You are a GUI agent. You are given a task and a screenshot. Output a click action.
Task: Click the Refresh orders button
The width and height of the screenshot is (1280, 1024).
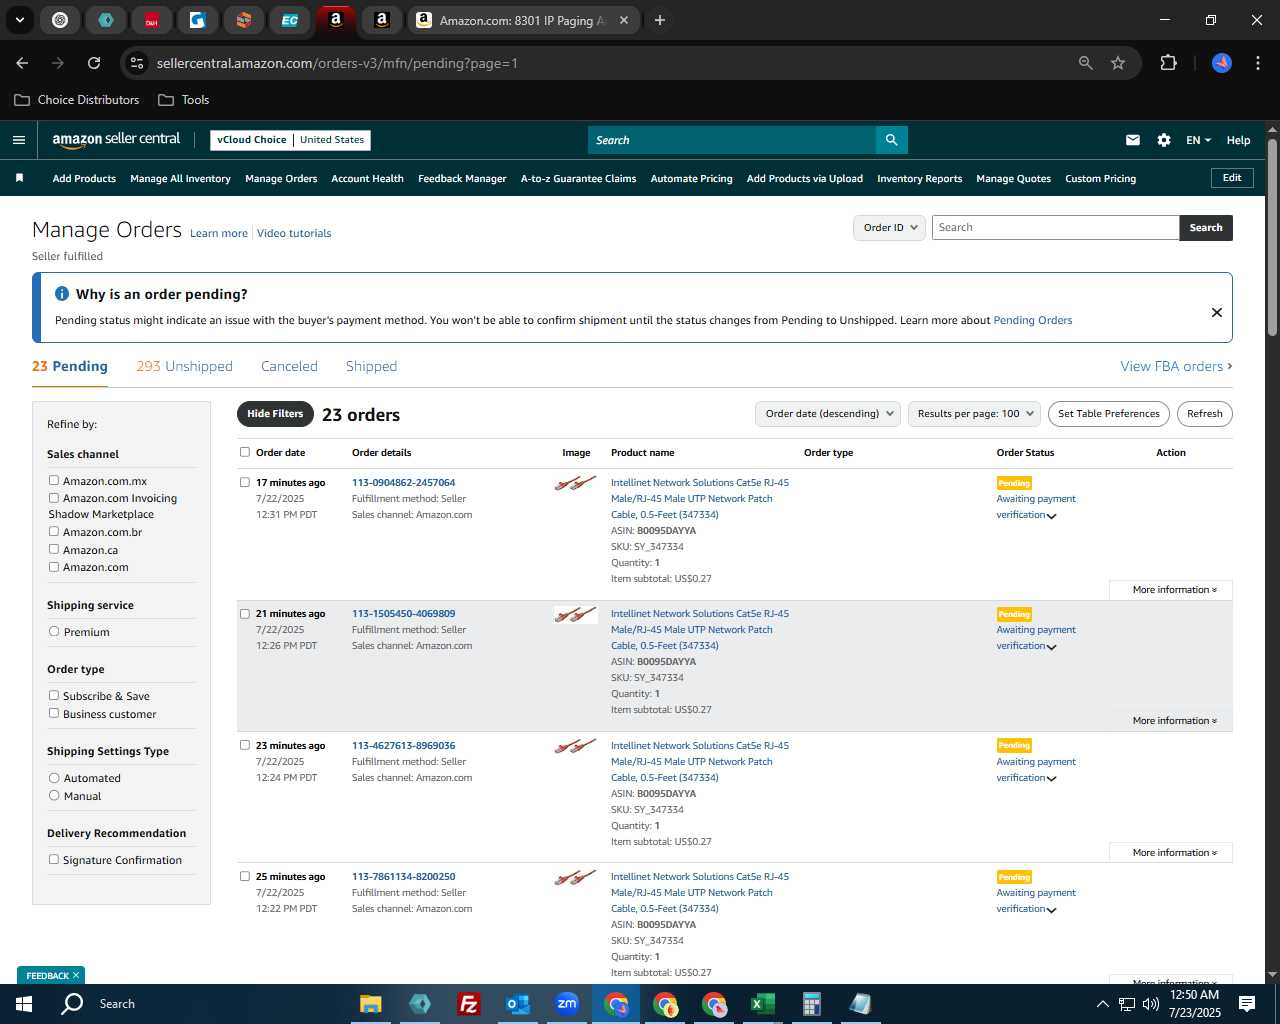pos(1204,414)
